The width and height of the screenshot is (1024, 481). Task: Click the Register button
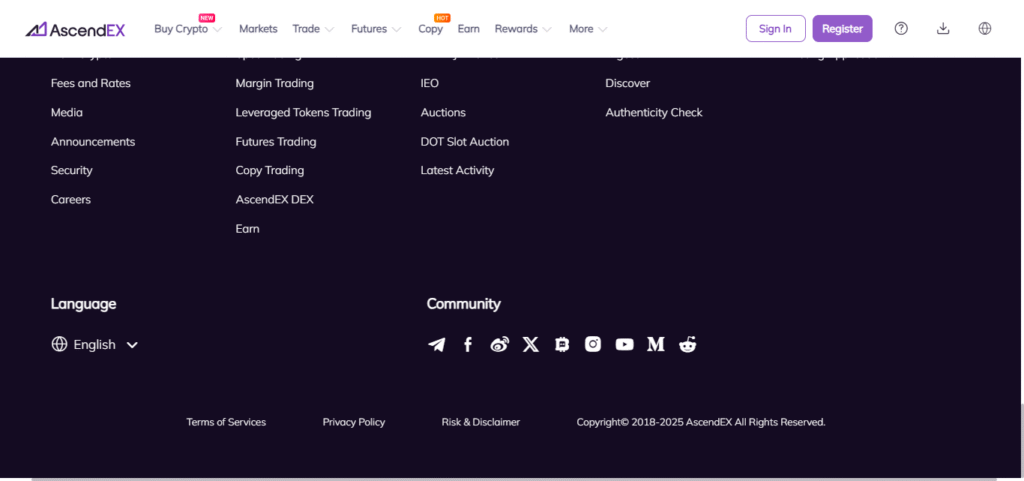coord(842,29)
